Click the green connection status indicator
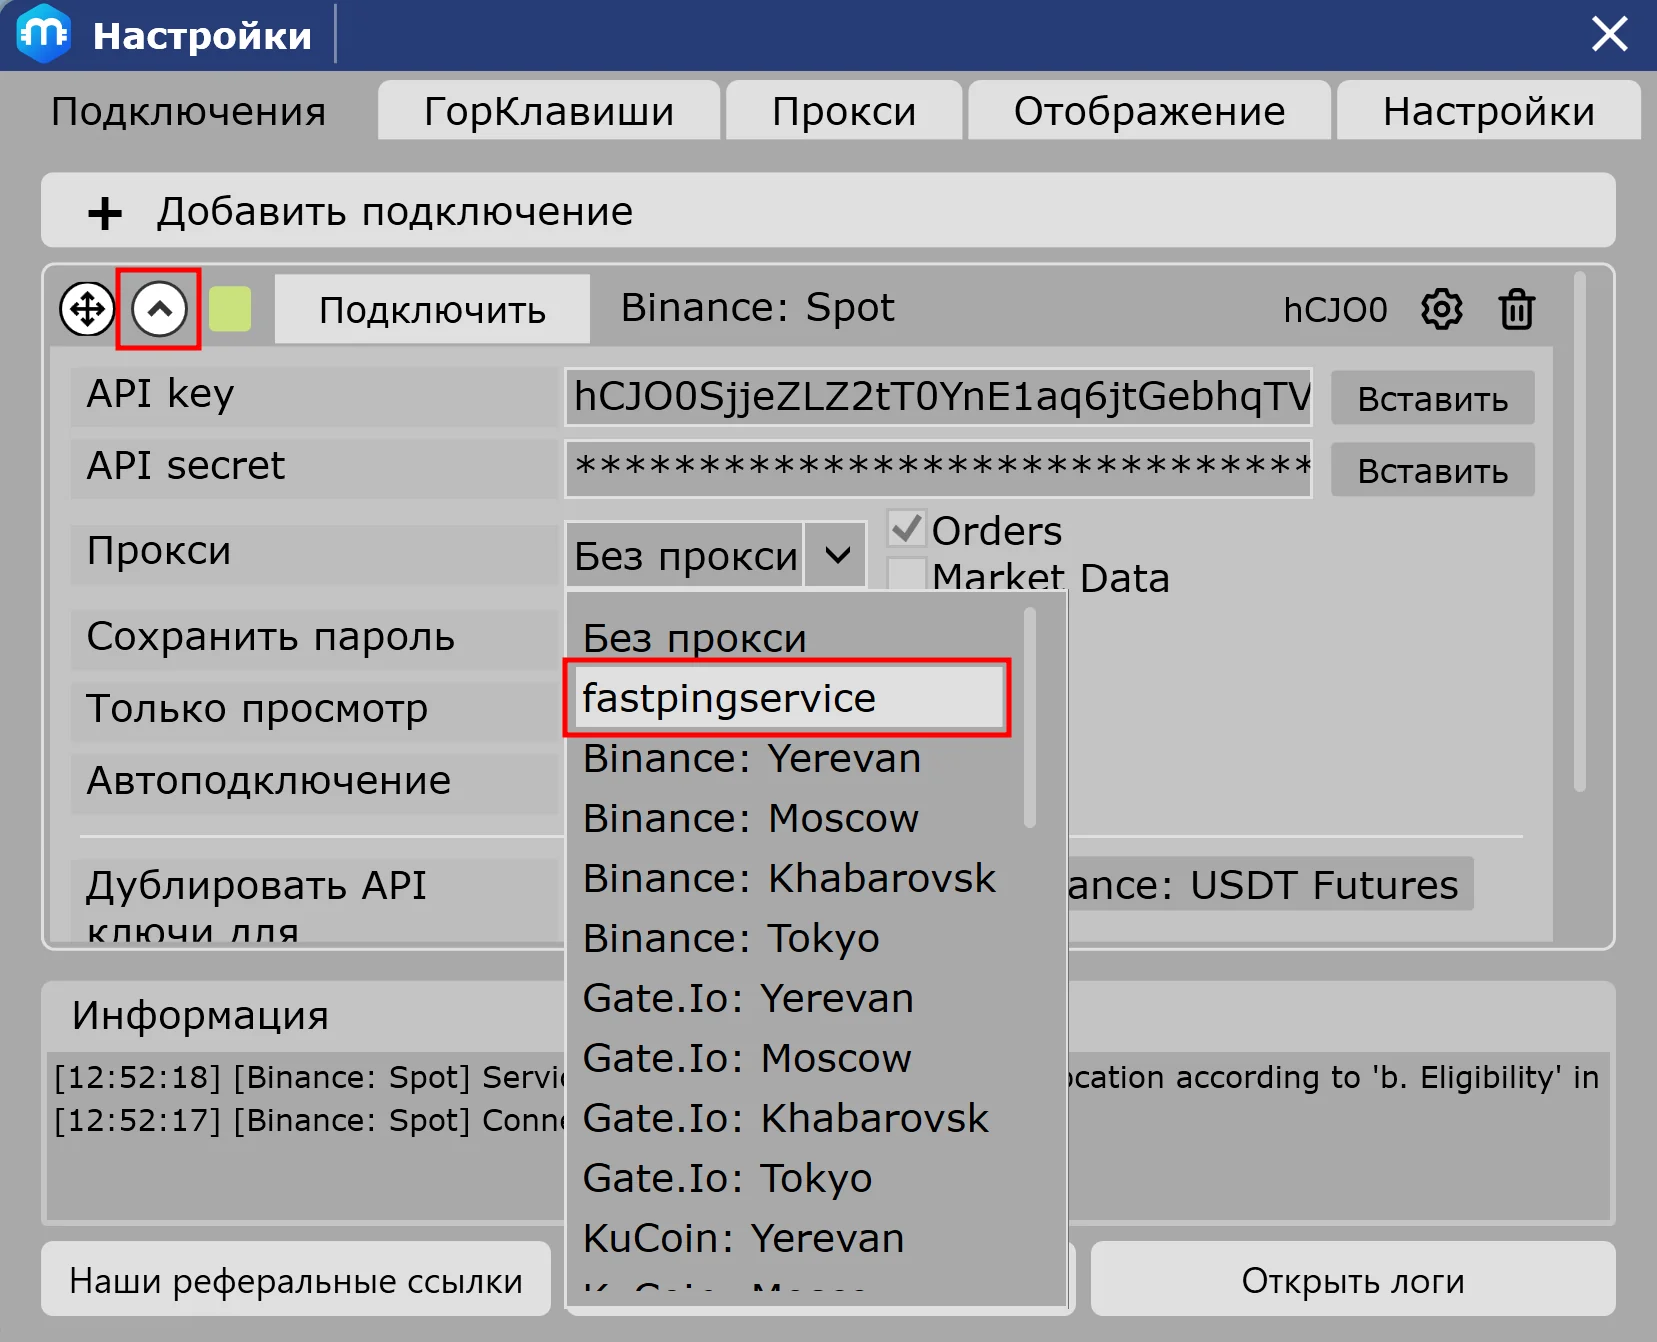This screenshot has width=1657, height=1342. (230, 309)
